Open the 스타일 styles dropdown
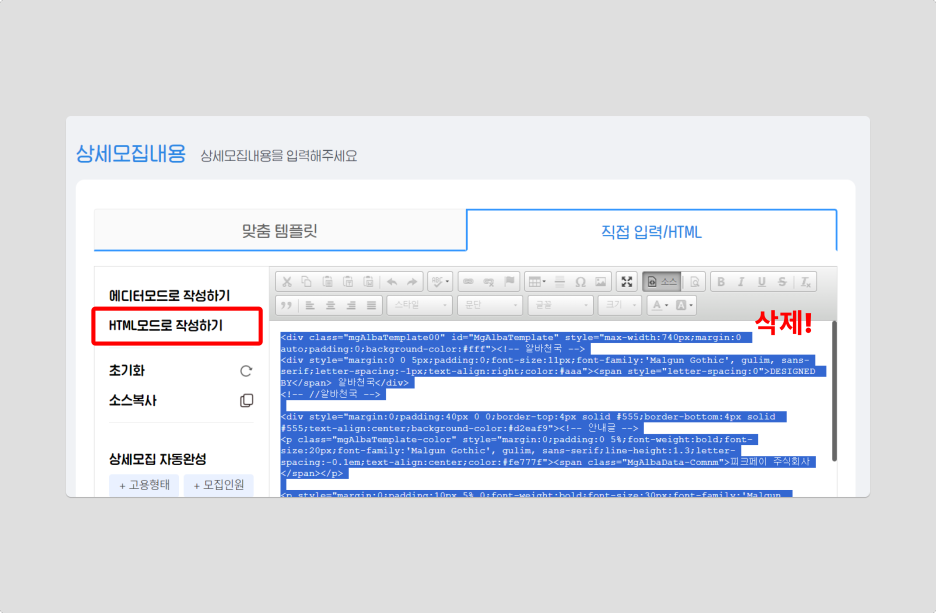 tap(420, 305)
